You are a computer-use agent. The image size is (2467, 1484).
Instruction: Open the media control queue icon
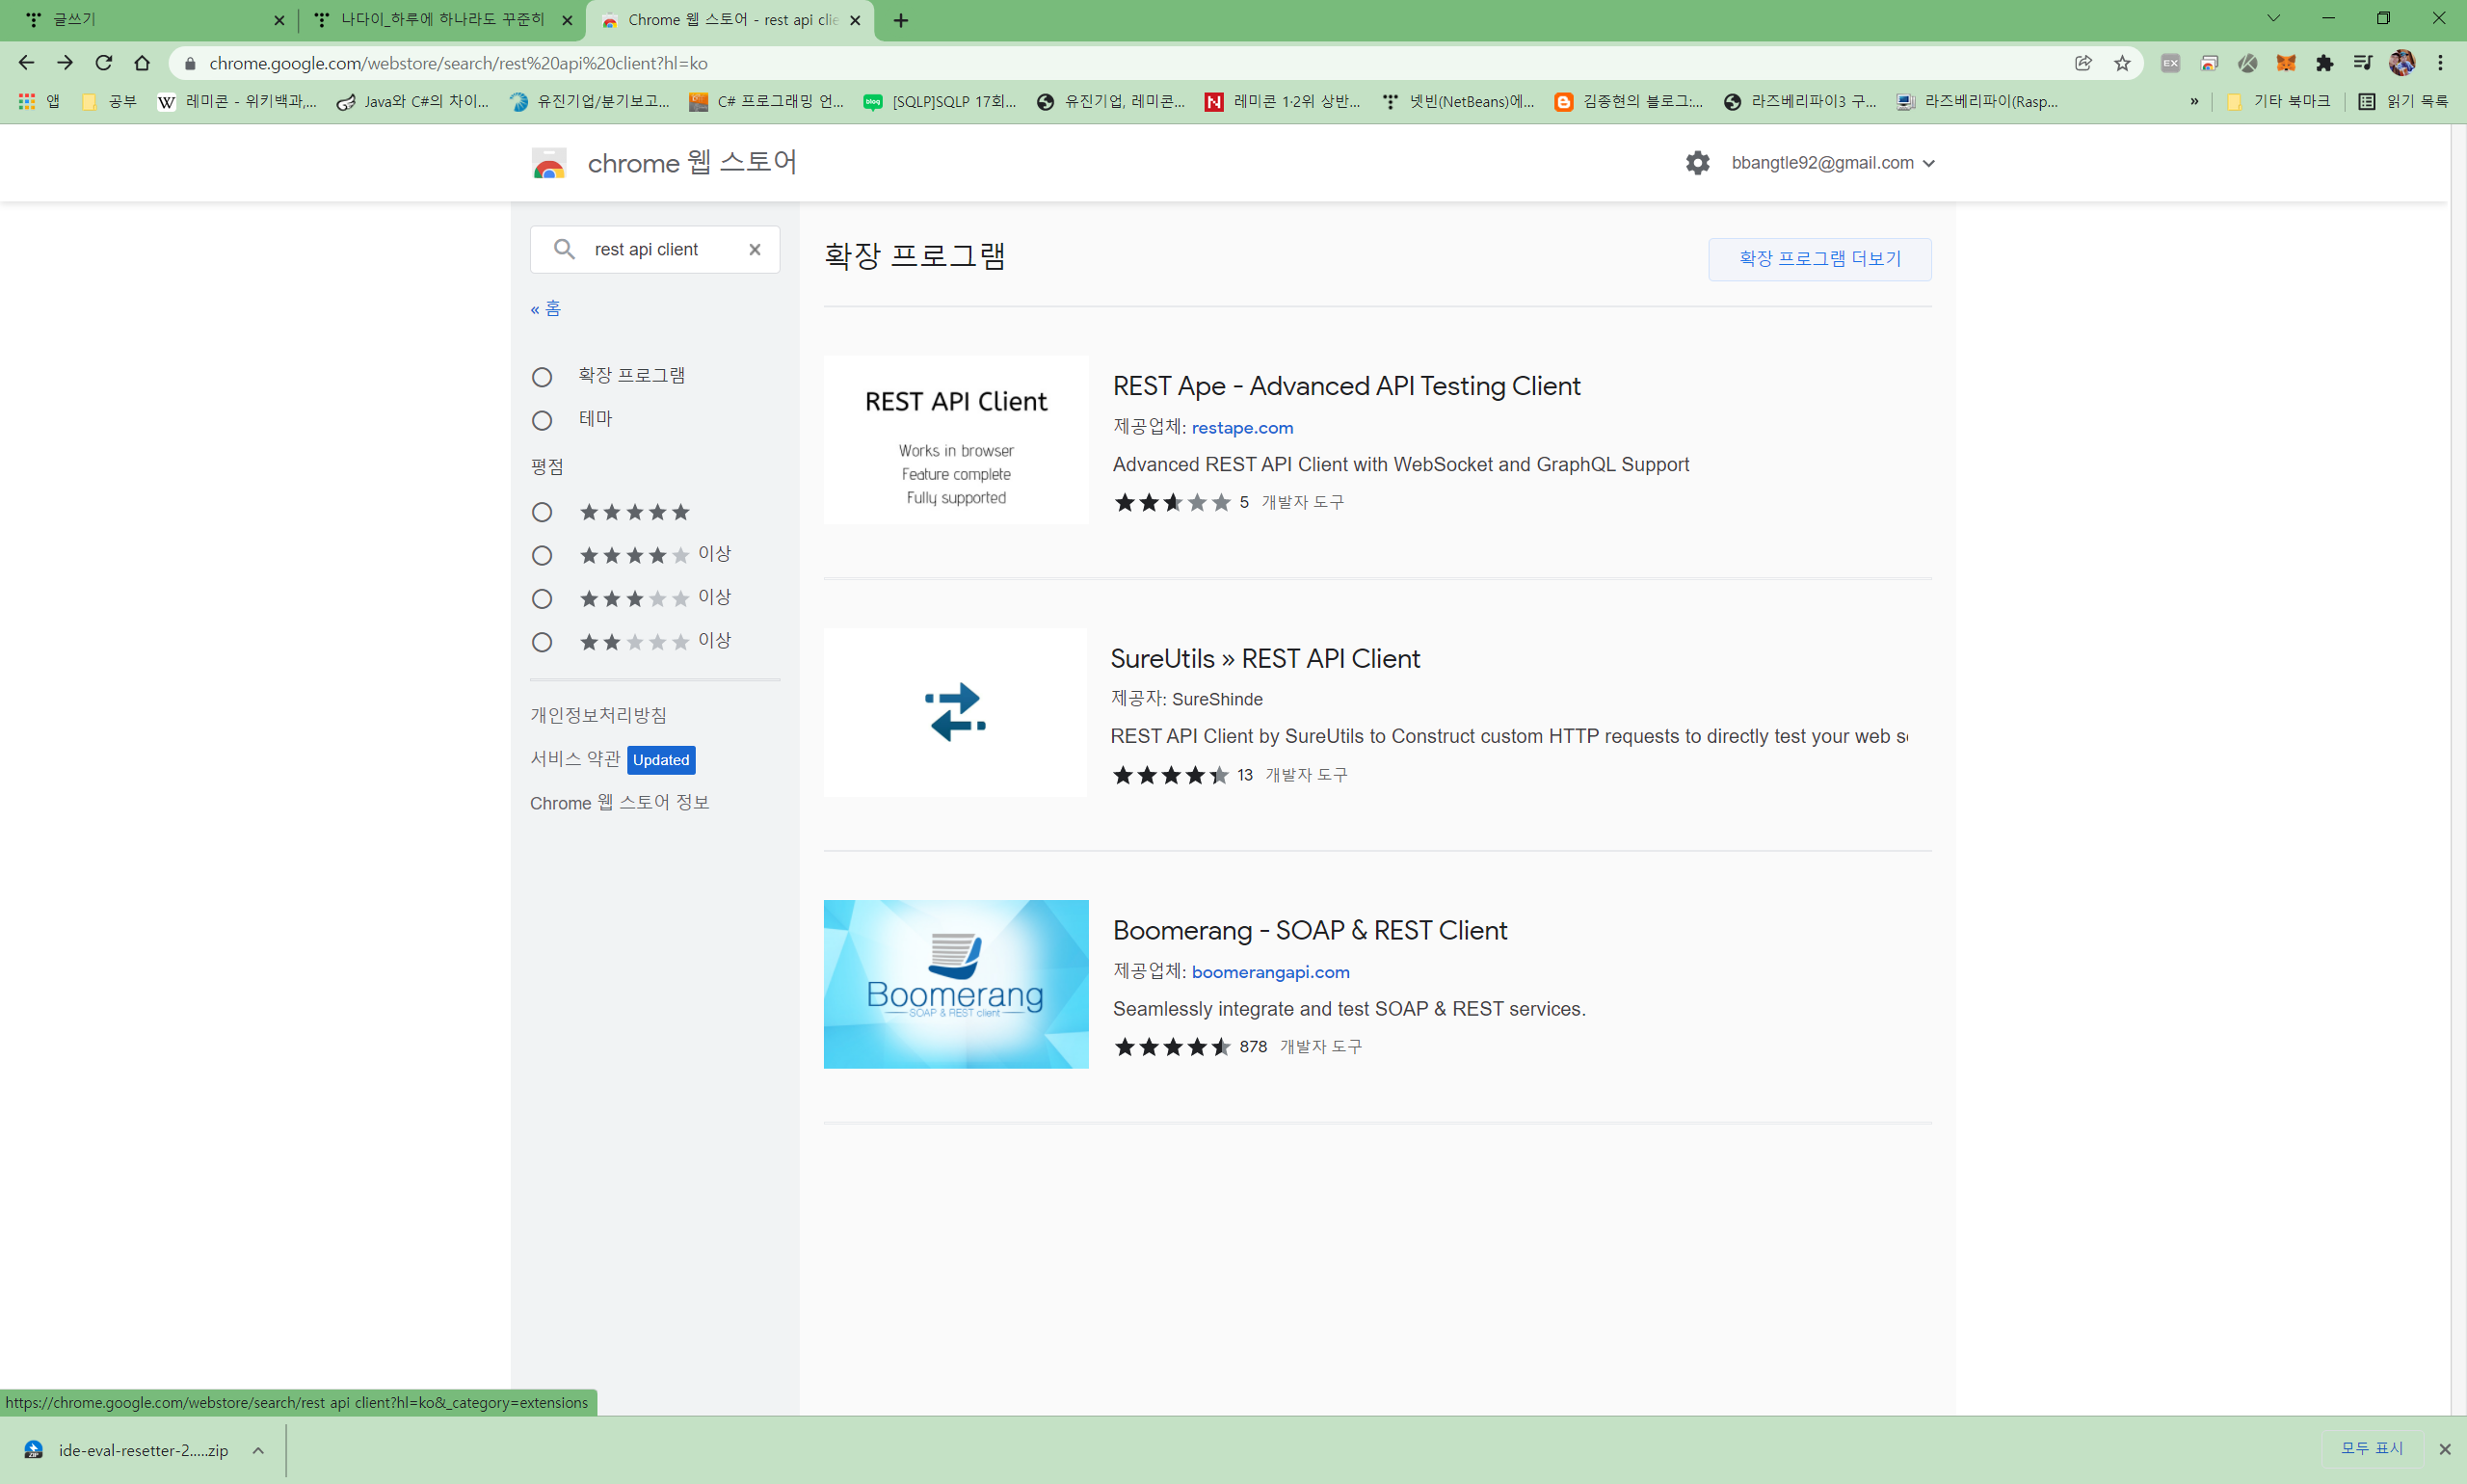coord(2363,63)
